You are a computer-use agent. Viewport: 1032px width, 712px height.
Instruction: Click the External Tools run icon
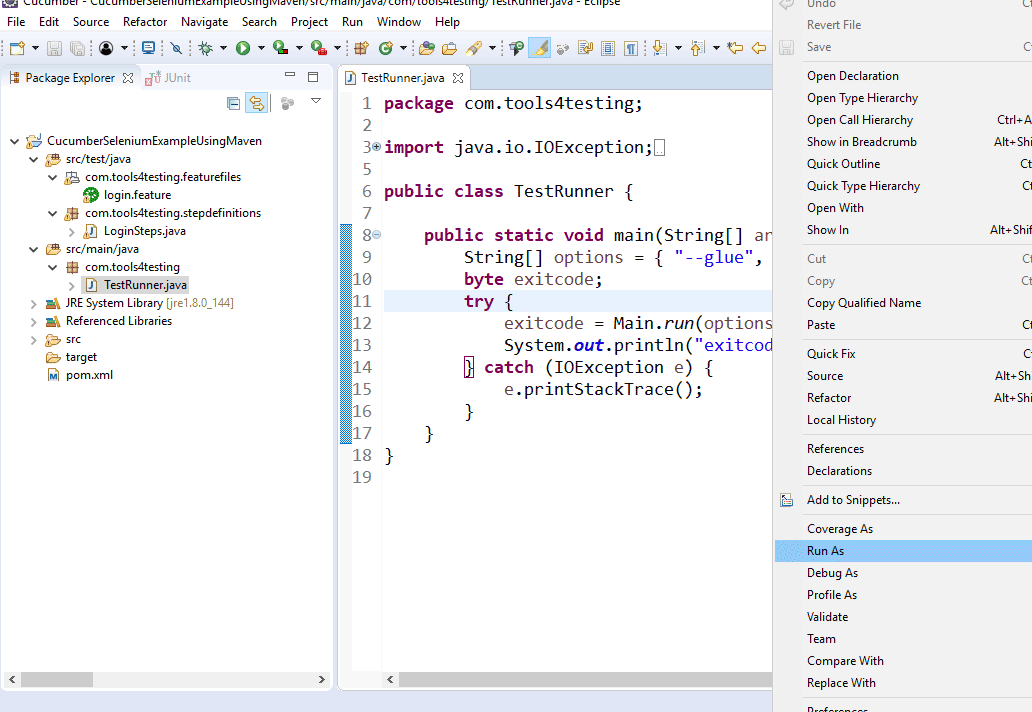pyautogui.click(x=319, y=48)
